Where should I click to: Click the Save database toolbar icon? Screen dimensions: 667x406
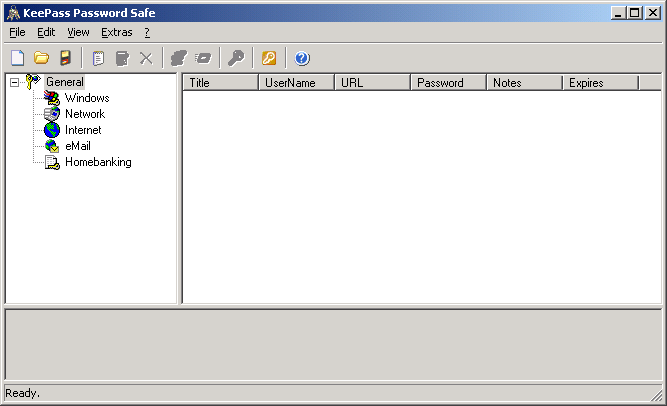65,58
